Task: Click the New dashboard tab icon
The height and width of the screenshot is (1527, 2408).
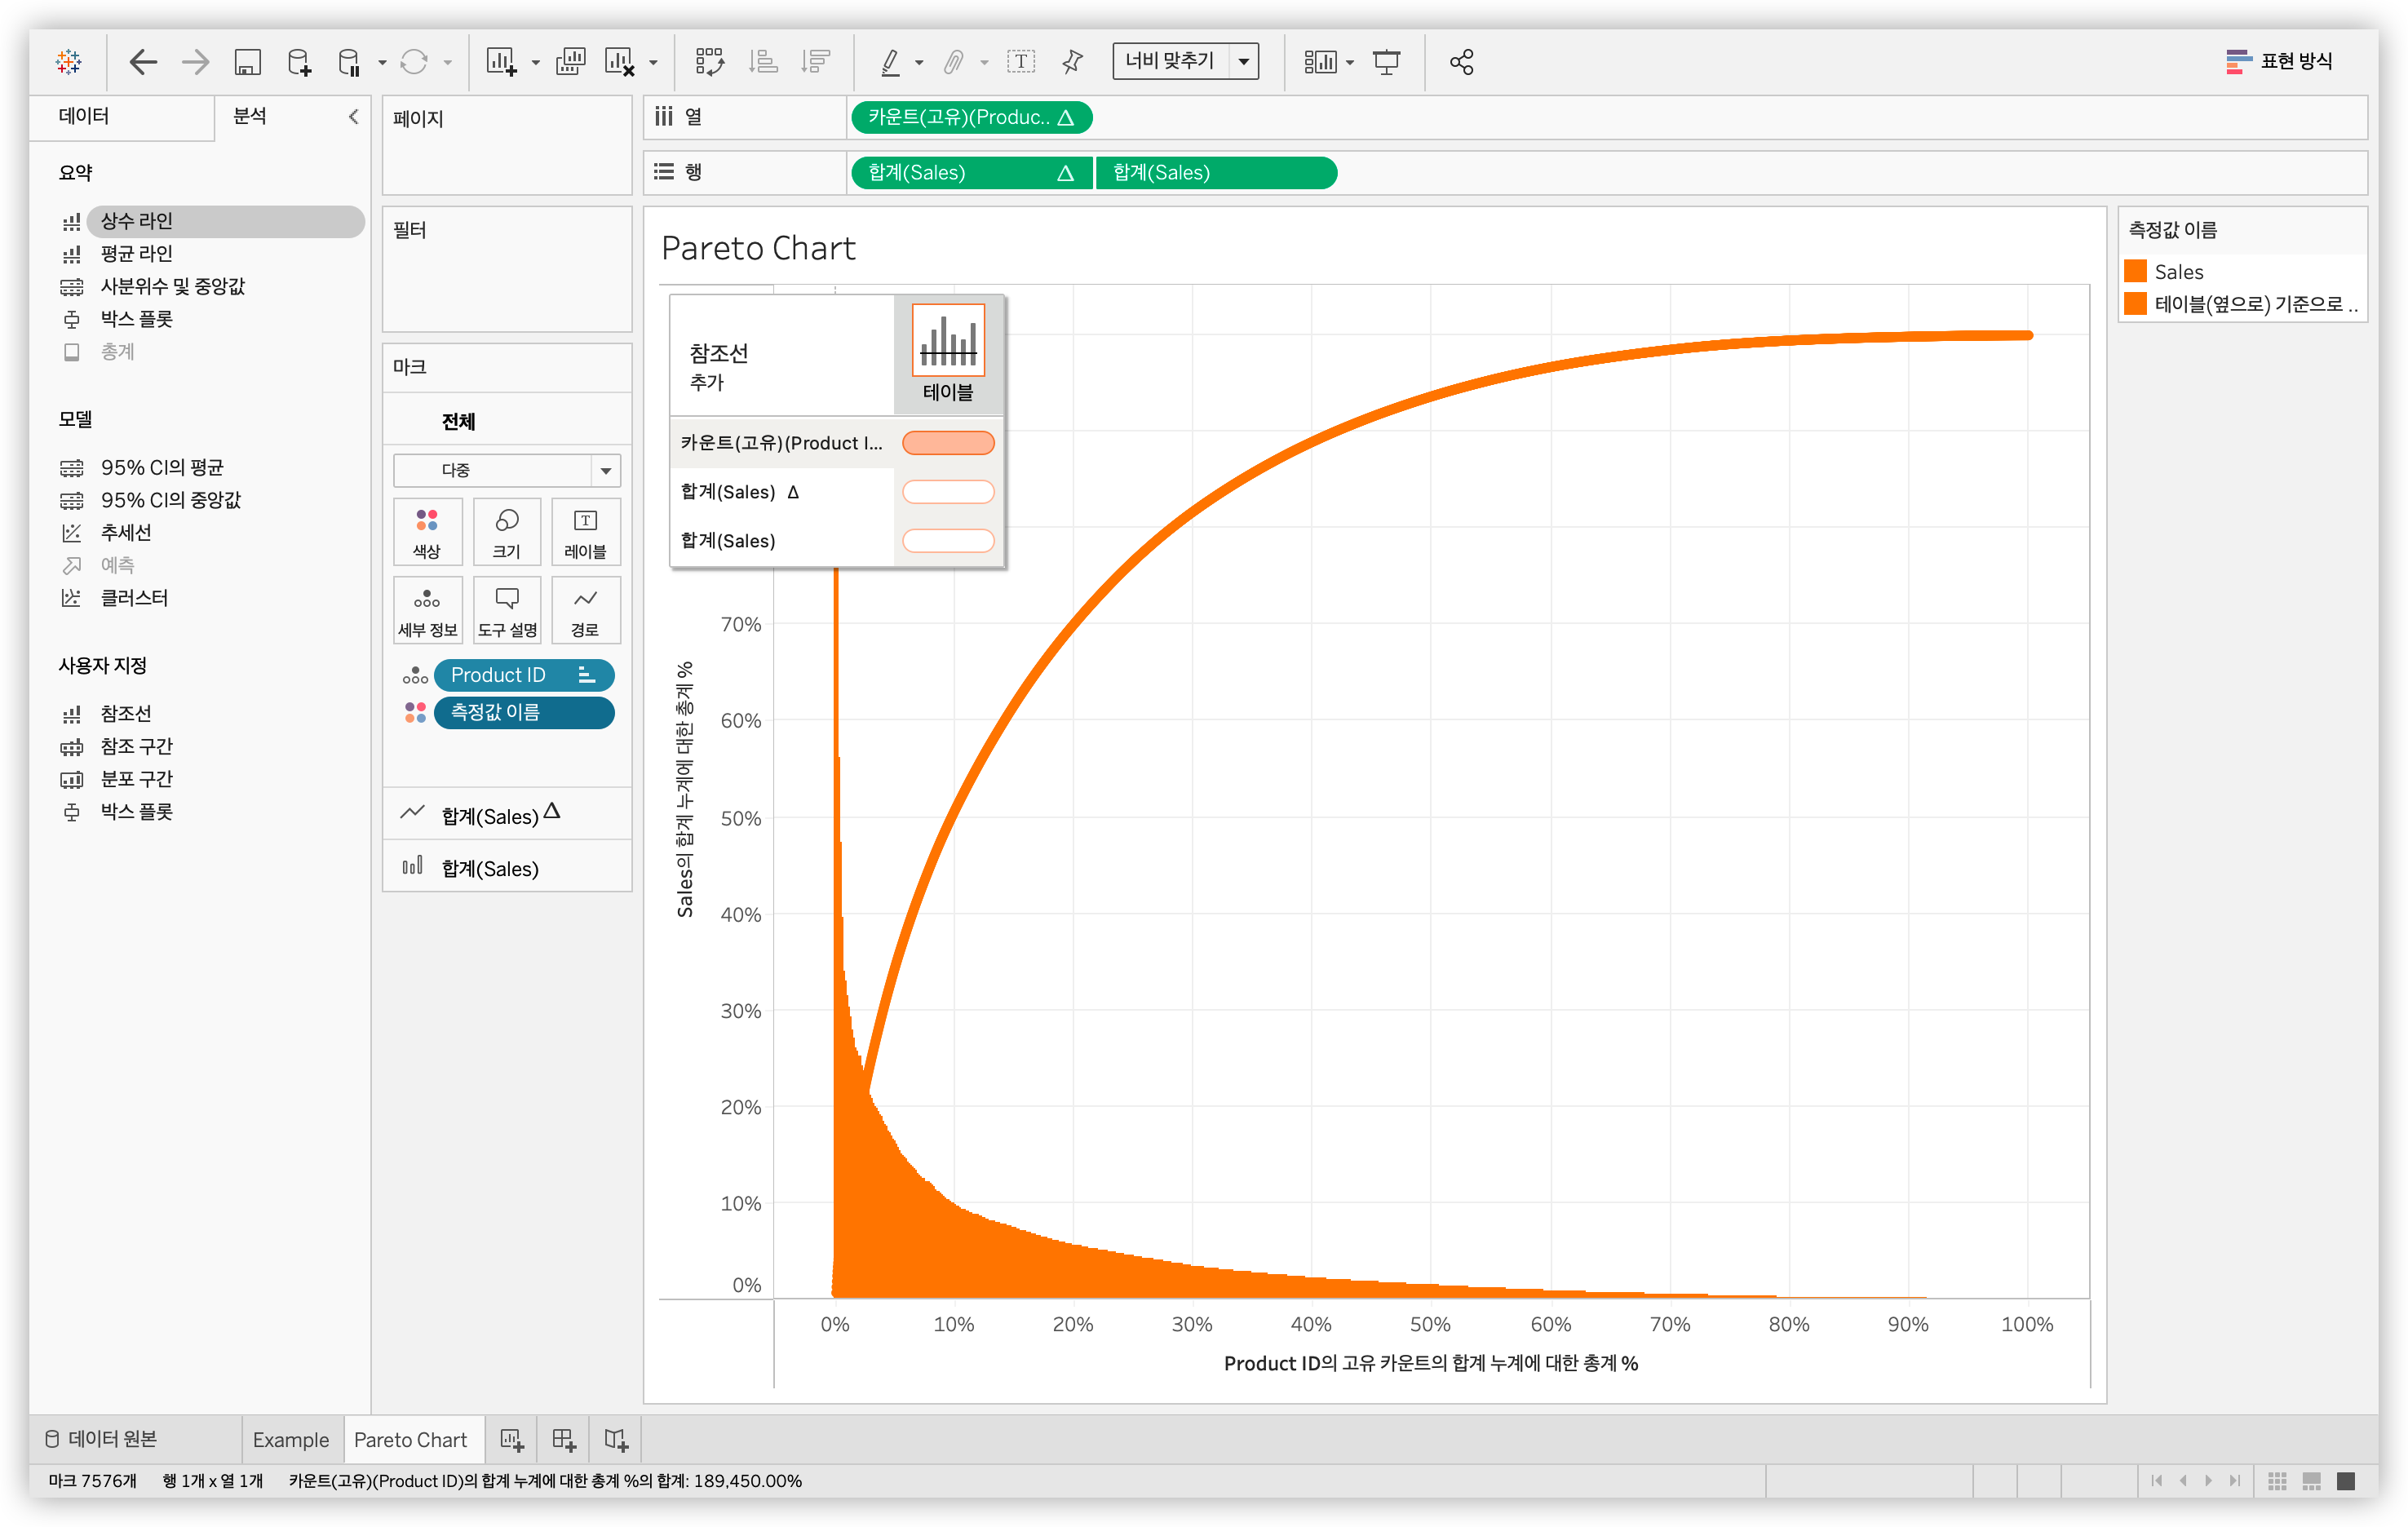Action: [564, 1439]
